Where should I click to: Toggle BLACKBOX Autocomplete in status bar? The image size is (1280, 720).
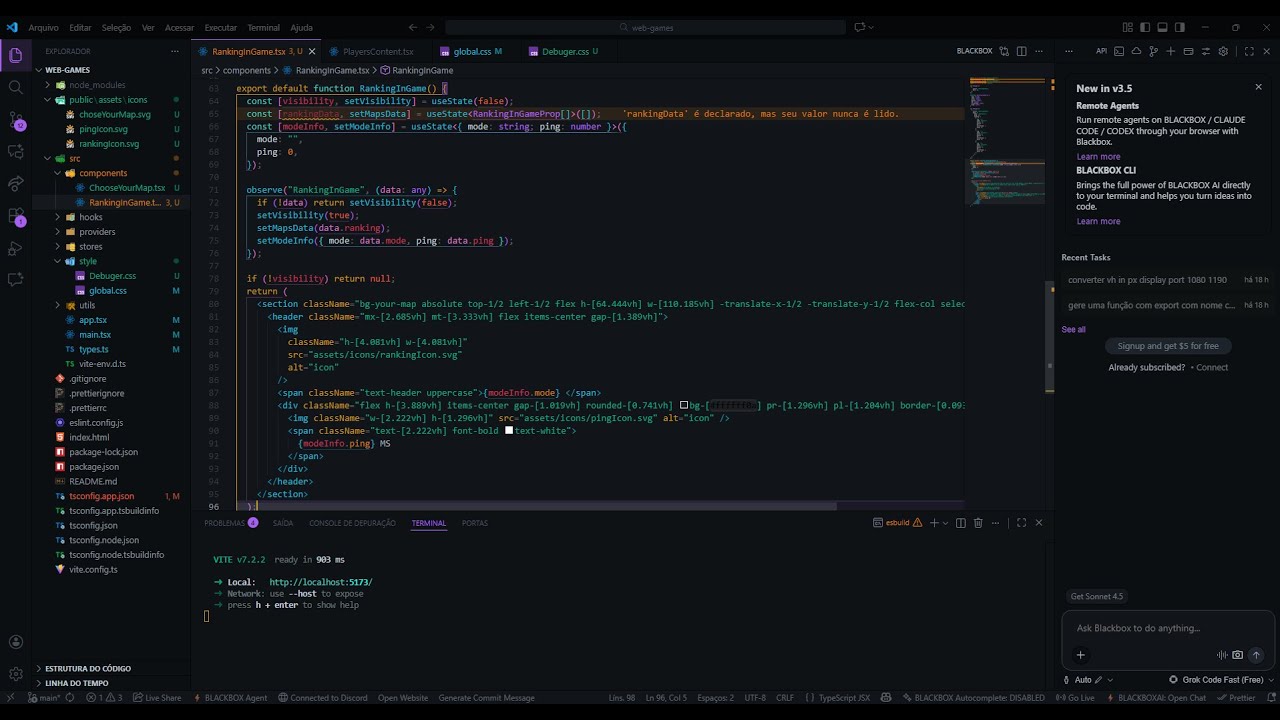(x=974, y=698)
